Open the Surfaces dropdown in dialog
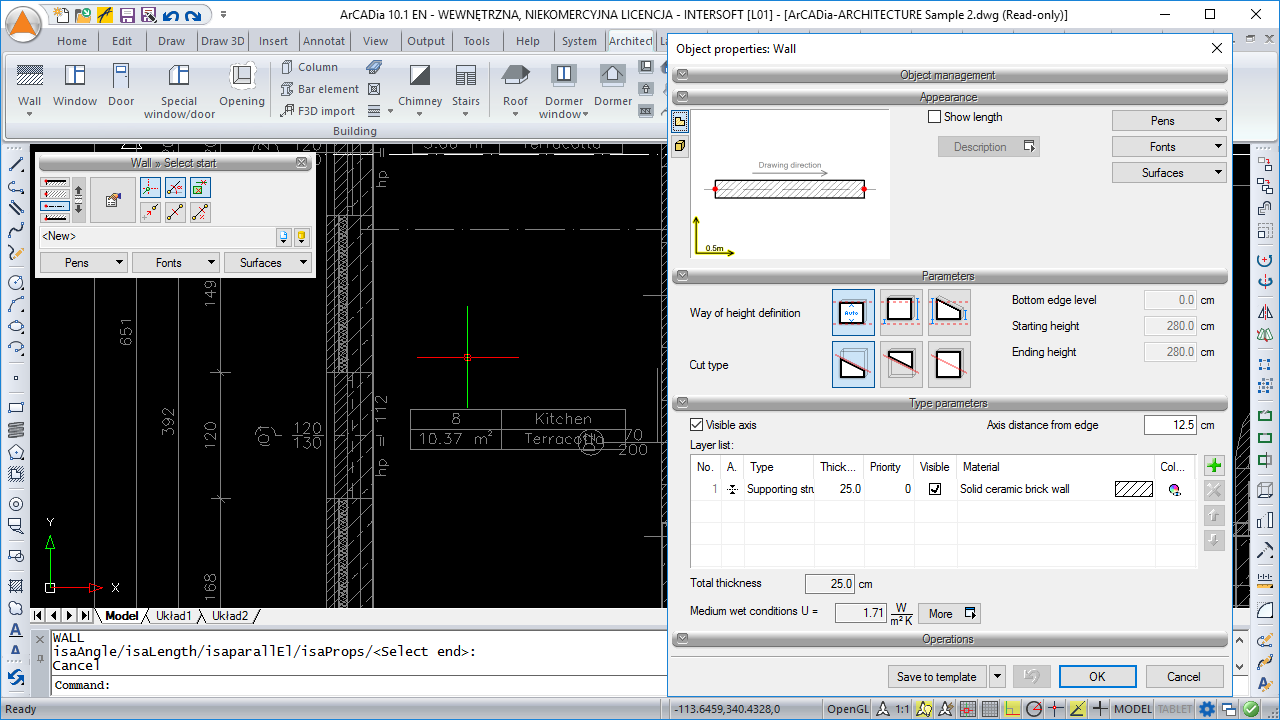The width and height of the screenshot is (1280, 720). (x=1169, y=173)
